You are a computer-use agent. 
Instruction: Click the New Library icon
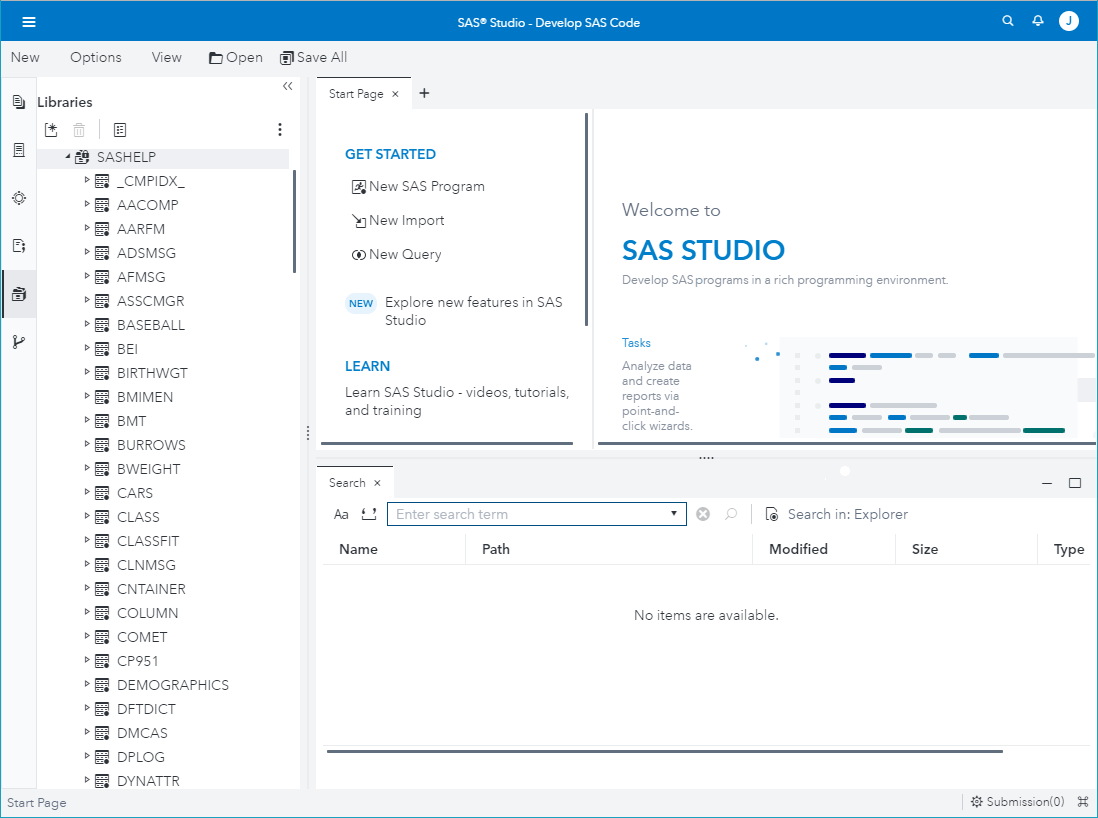coord(52,130)
